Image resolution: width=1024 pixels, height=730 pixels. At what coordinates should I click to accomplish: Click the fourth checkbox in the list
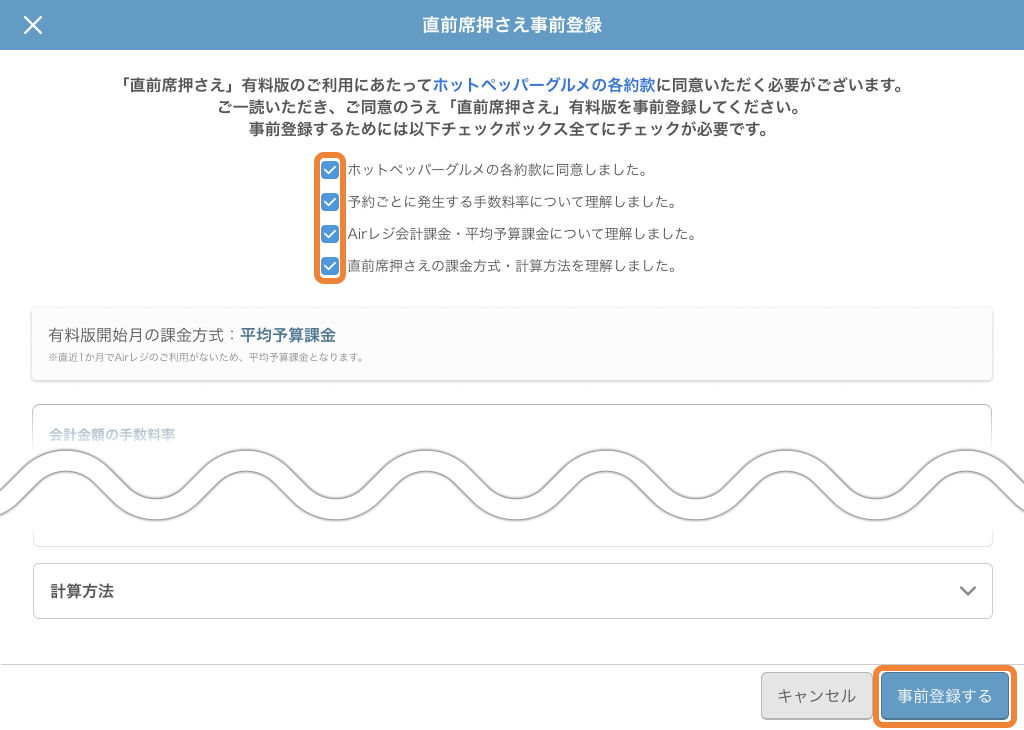(x=328, y=266)
